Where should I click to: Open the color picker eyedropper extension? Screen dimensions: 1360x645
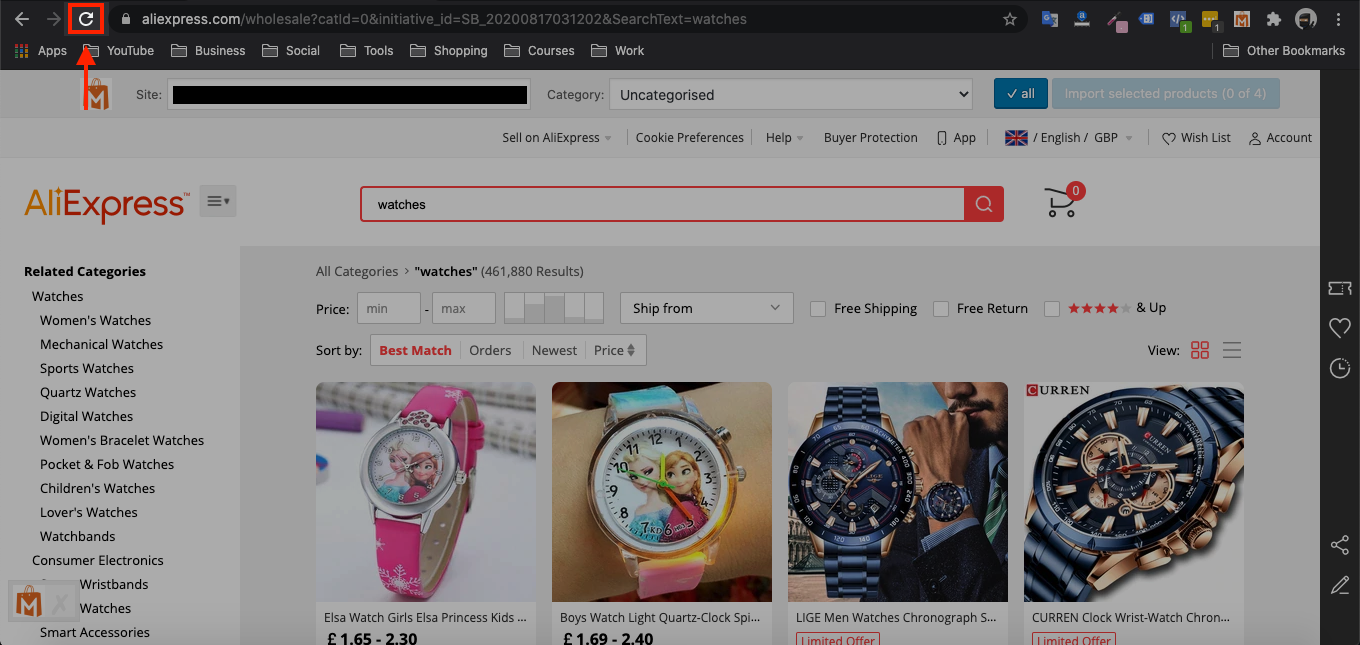click(1116, 20)
